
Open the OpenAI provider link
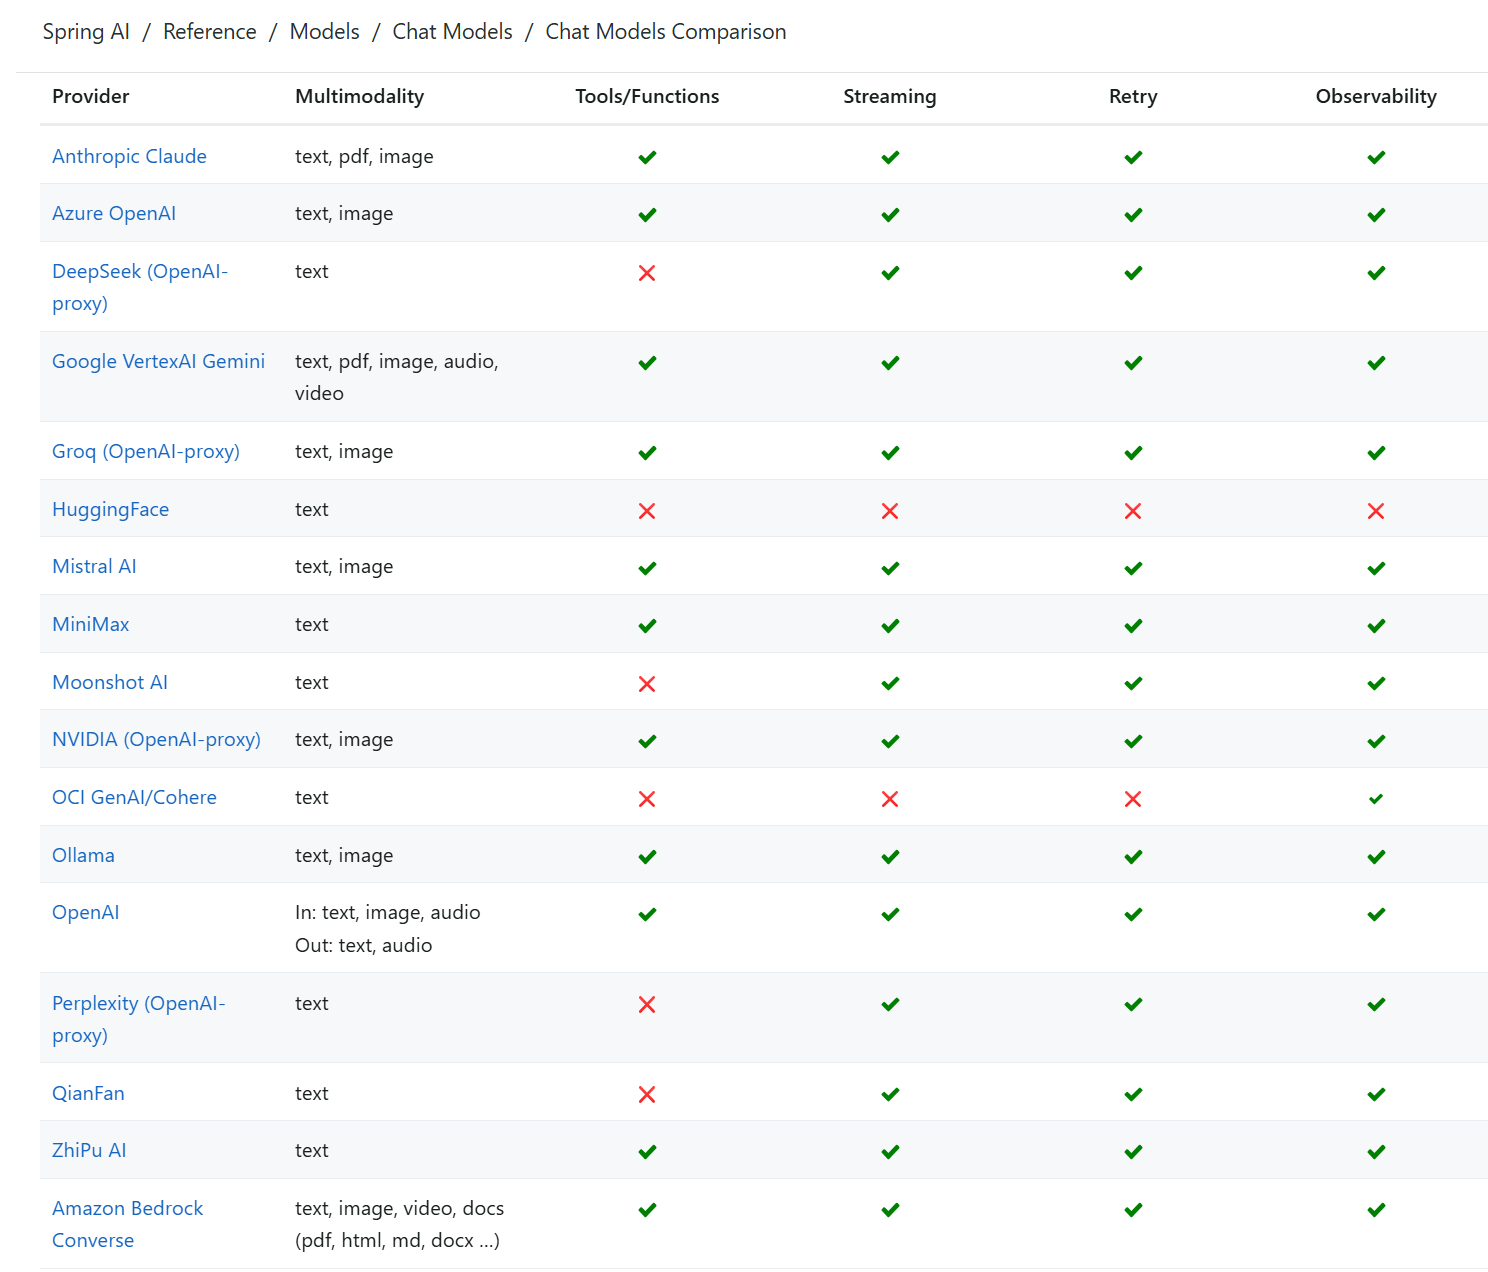(x=85, y=912)
